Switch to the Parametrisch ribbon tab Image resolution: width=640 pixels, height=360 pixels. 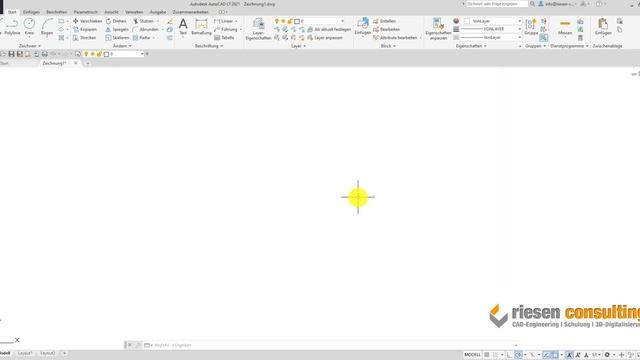[x=85, y=12]
